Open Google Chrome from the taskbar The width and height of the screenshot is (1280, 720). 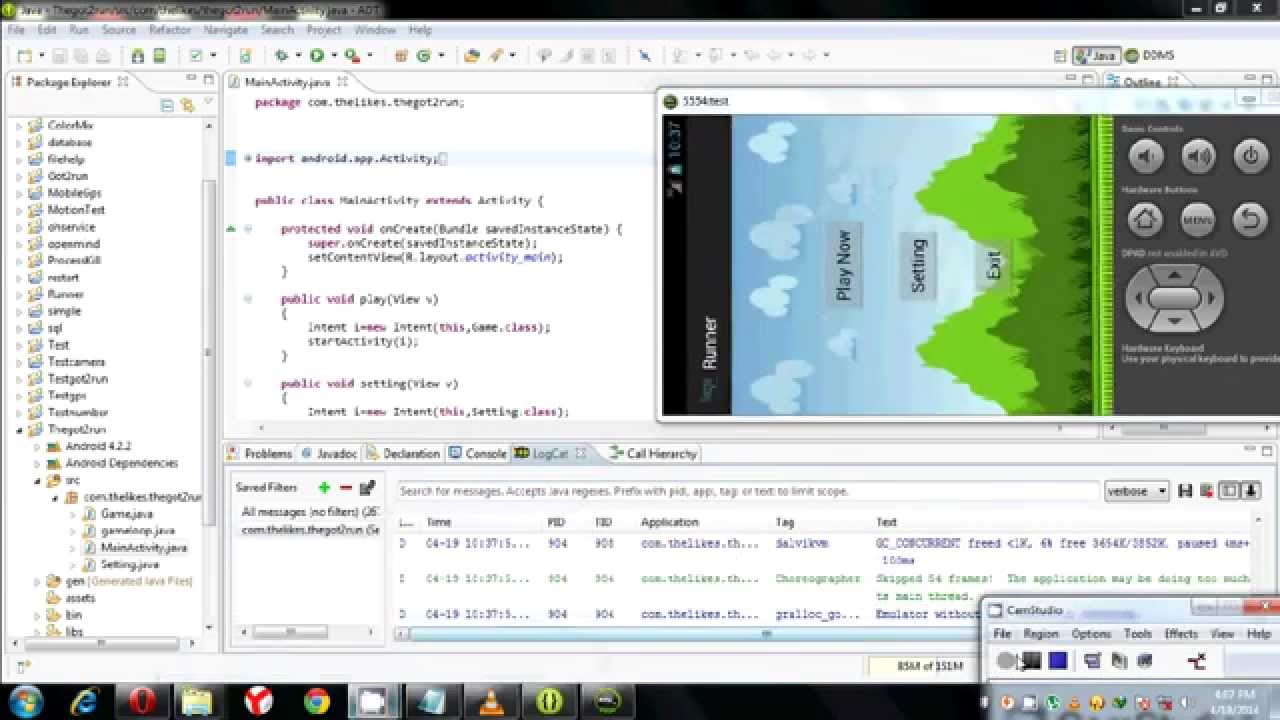pyautogui.click(x=317, y=700)
